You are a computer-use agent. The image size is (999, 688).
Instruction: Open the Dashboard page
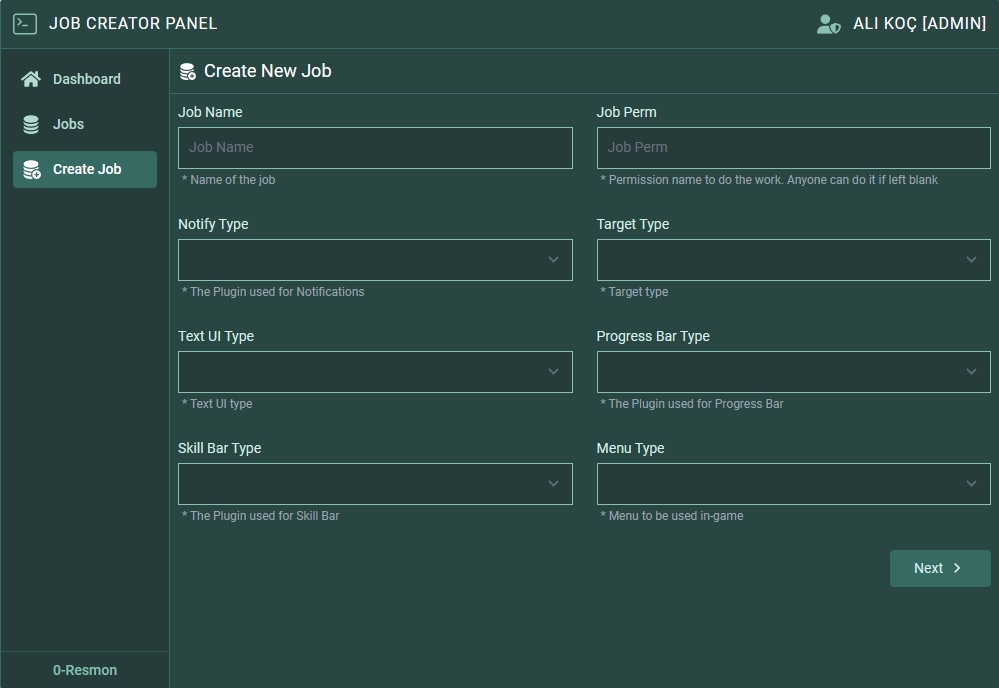(x=85, y=79)
